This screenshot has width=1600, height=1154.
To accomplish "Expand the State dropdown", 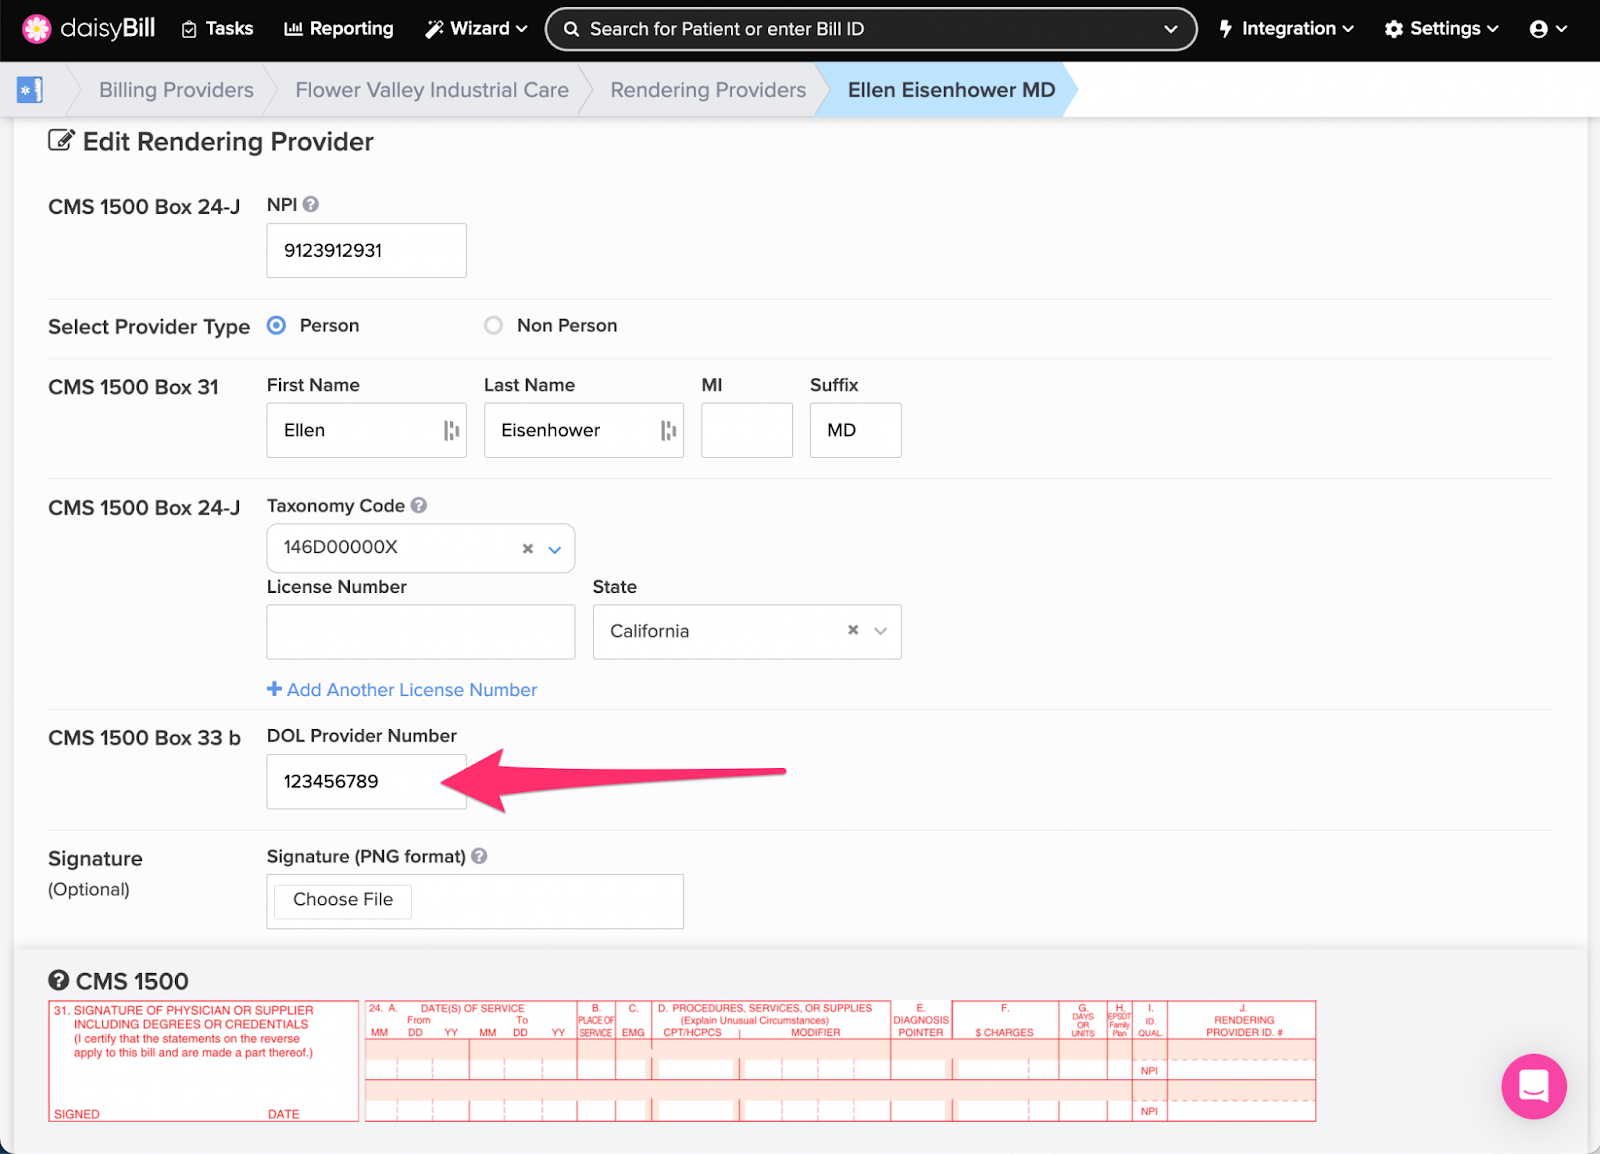I will coord(880,631).
